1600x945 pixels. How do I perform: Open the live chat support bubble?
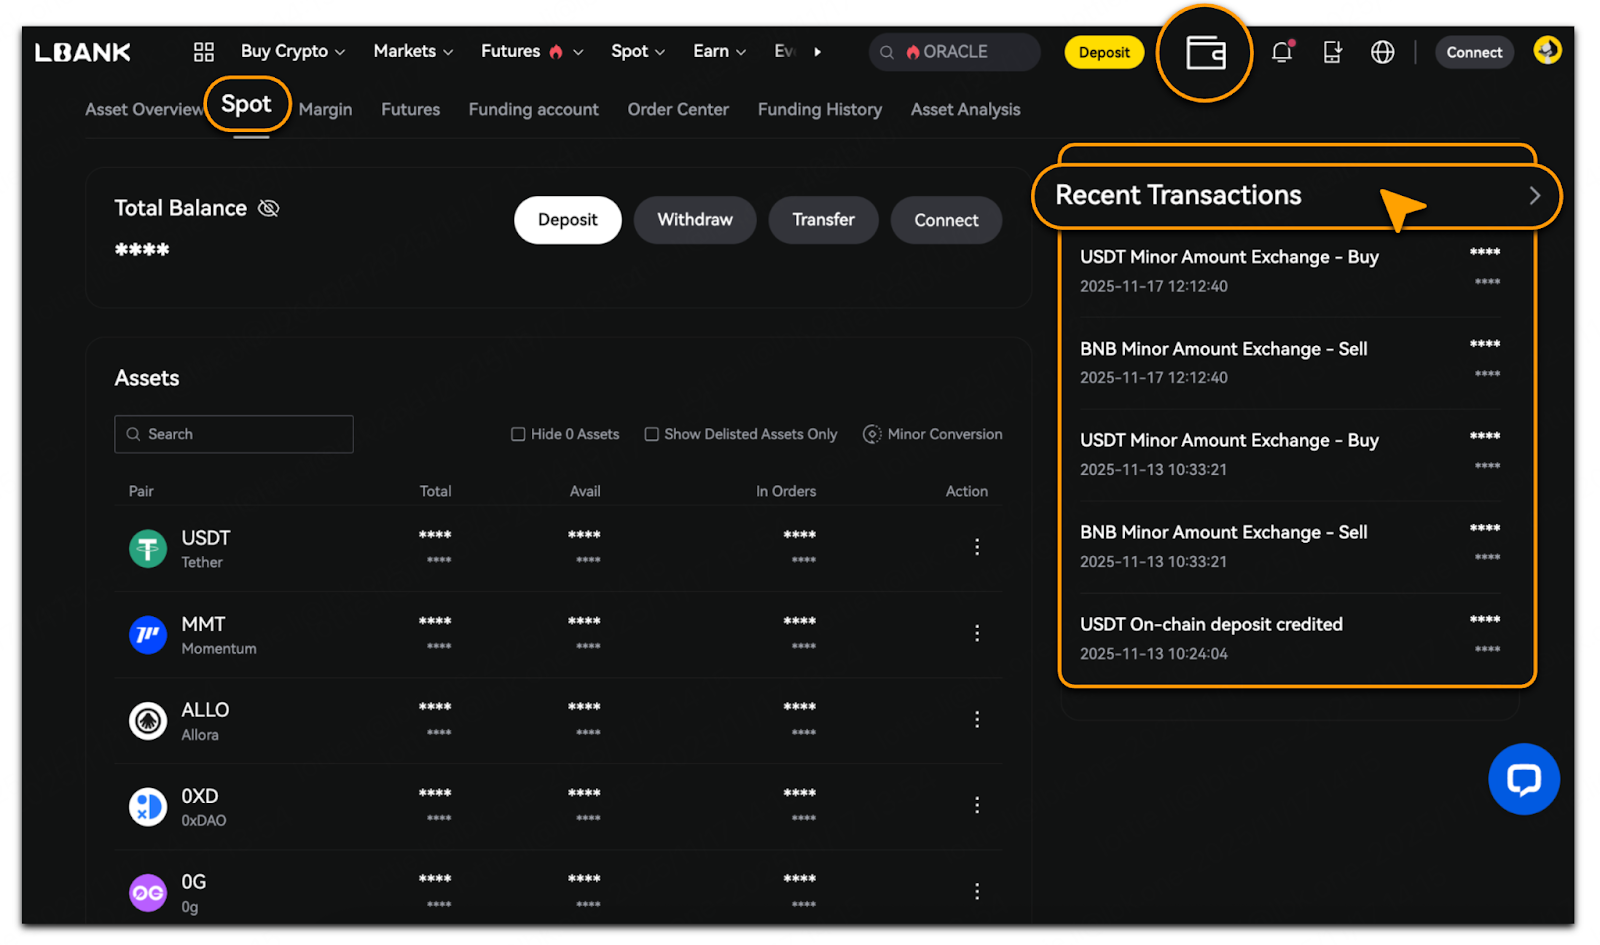point(1523,779)
